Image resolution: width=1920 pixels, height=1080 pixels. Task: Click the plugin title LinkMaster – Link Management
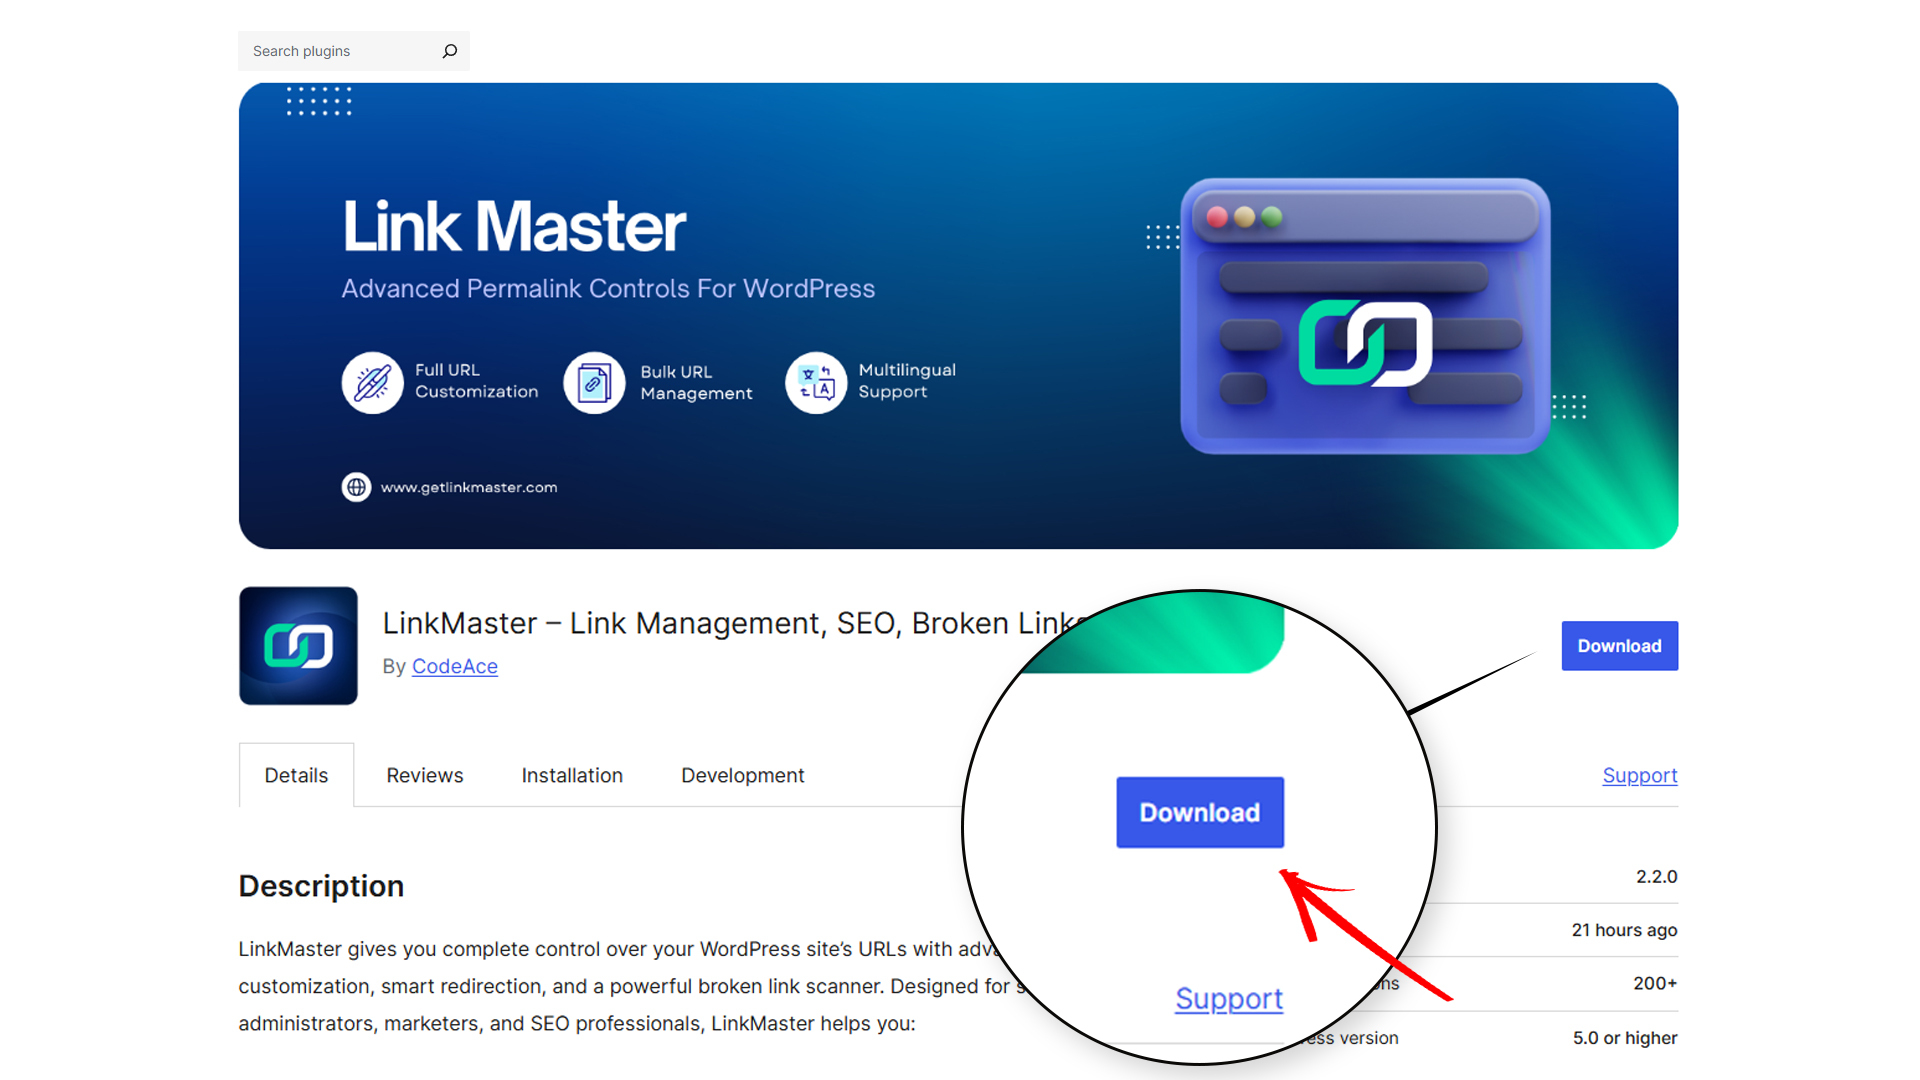[x=735, y=623]
